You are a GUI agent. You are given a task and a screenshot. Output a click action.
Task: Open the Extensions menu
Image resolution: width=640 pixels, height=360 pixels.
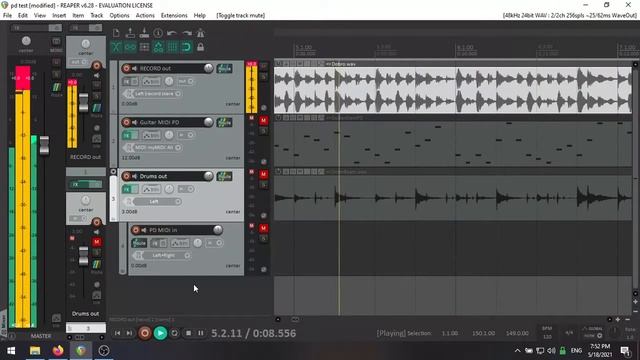[174, 16]
